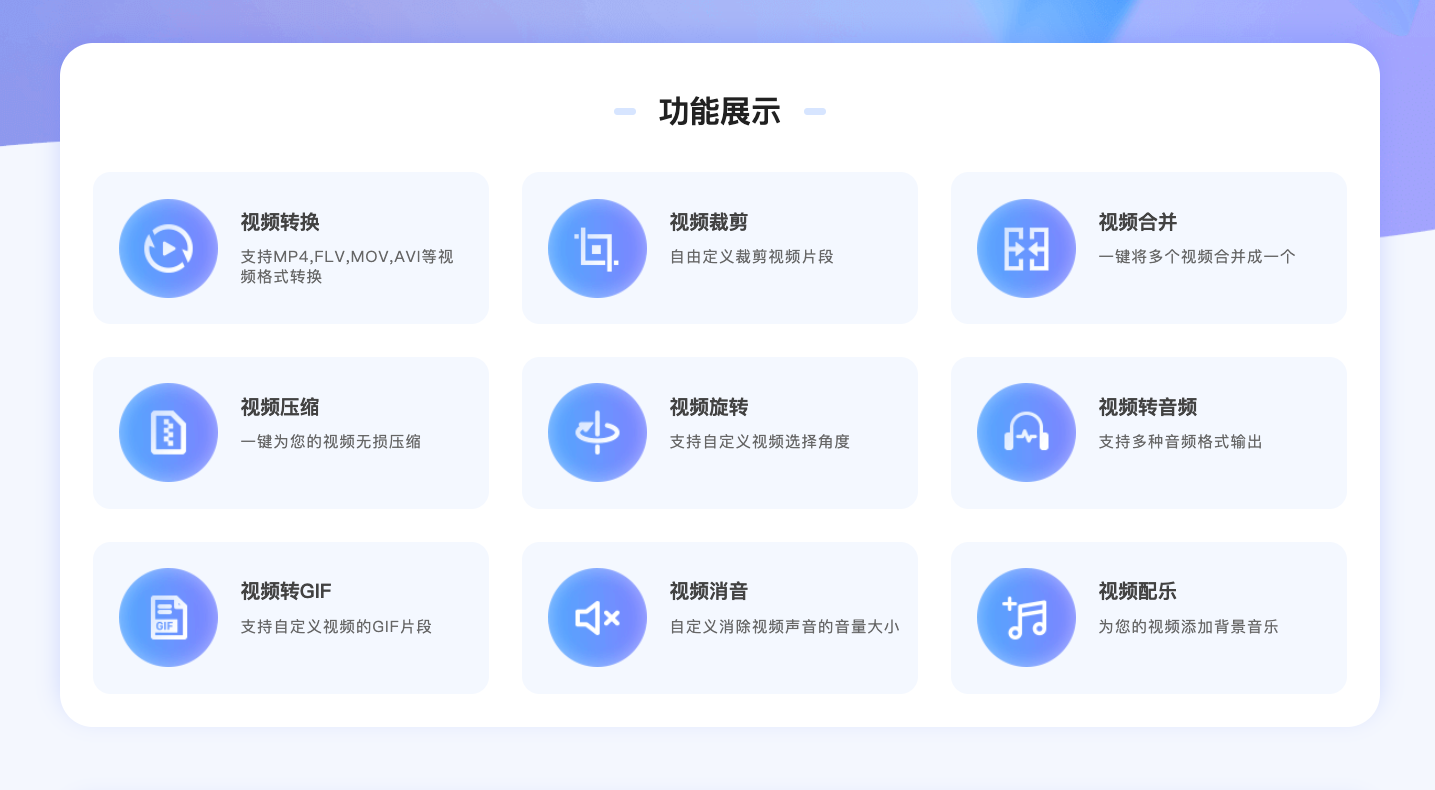Click the 视频转GIF document icon
Image resolution: width=1435 pixels, height=790 pixels.
(168, 617)
